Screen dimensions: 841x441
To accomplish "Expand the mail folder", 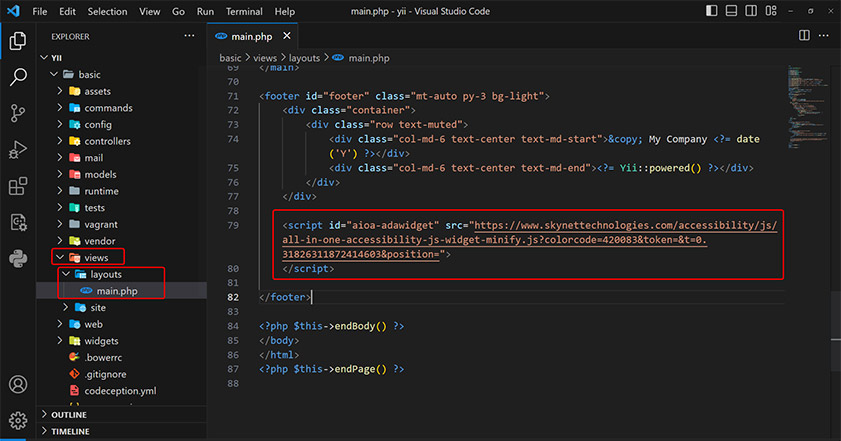I will (x=121, y=157).
